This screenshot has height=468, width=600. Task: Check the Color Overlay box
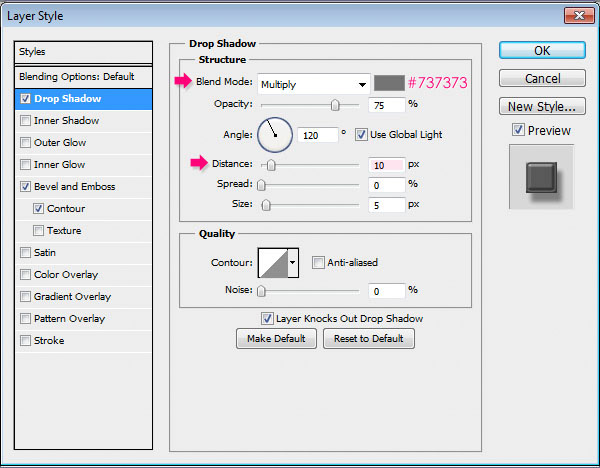pos(25,275)
